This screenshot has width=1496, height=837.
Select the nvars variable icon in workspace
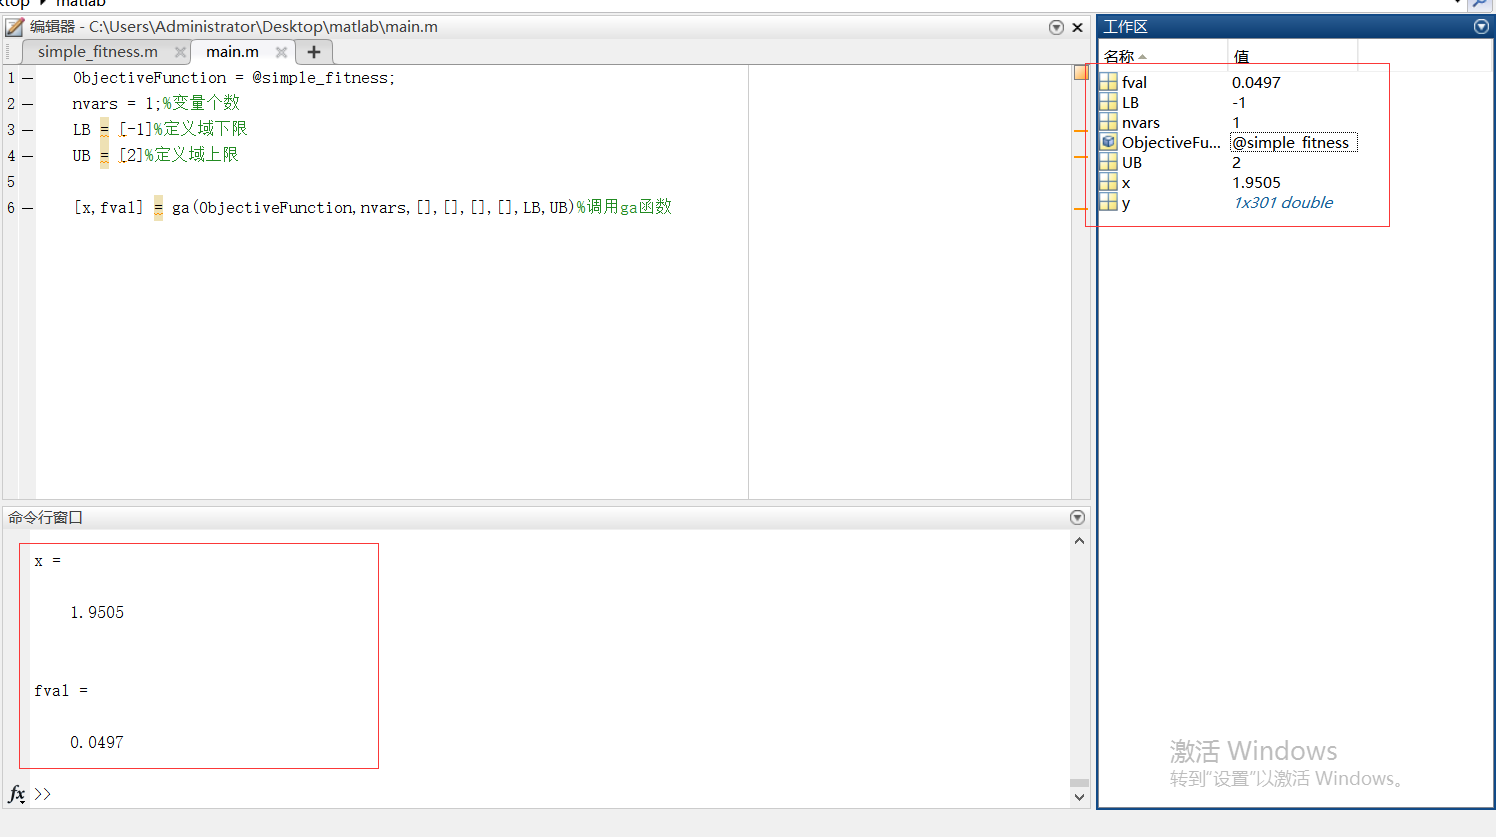(1108, 122)
